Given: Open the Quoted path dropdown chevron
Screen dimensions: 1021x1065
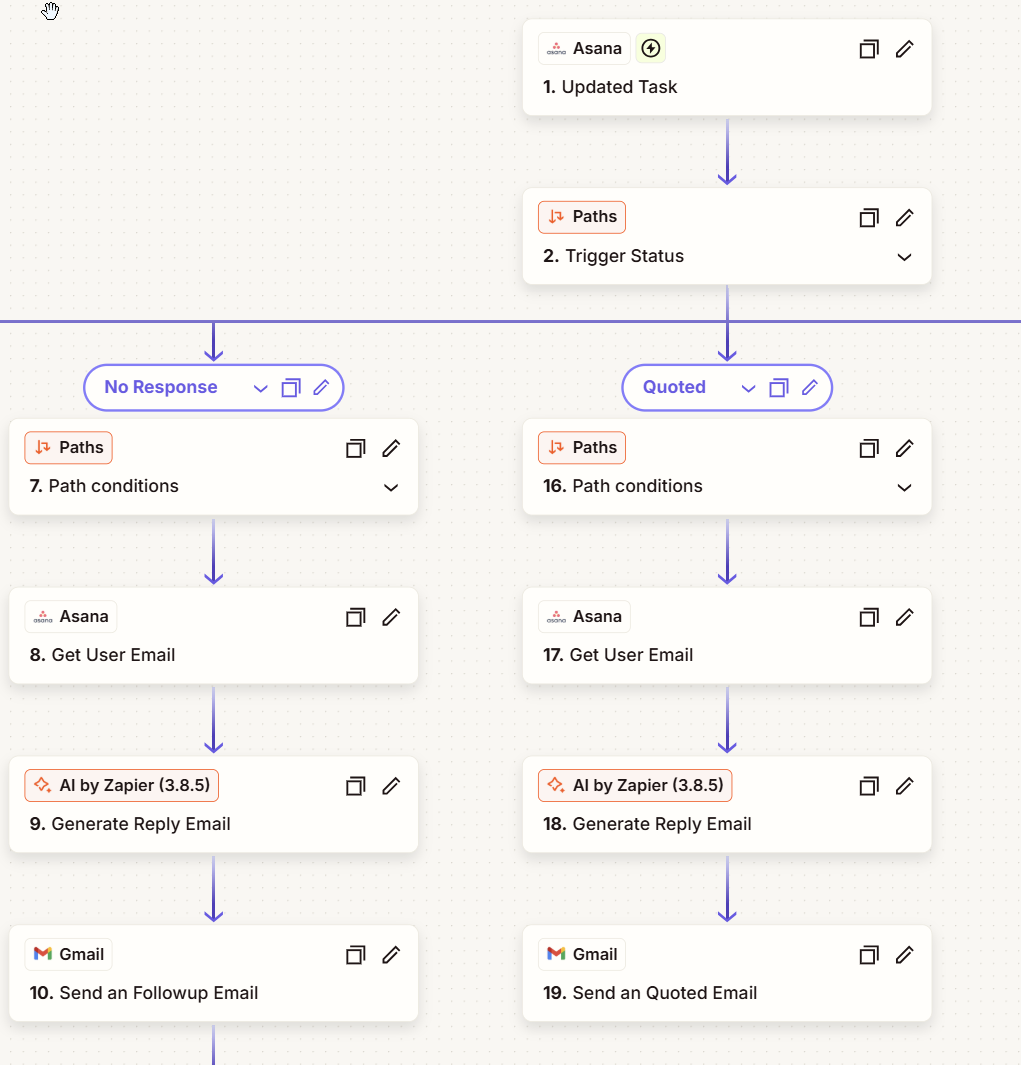Looking at the screenshot, I should point(748,389).
